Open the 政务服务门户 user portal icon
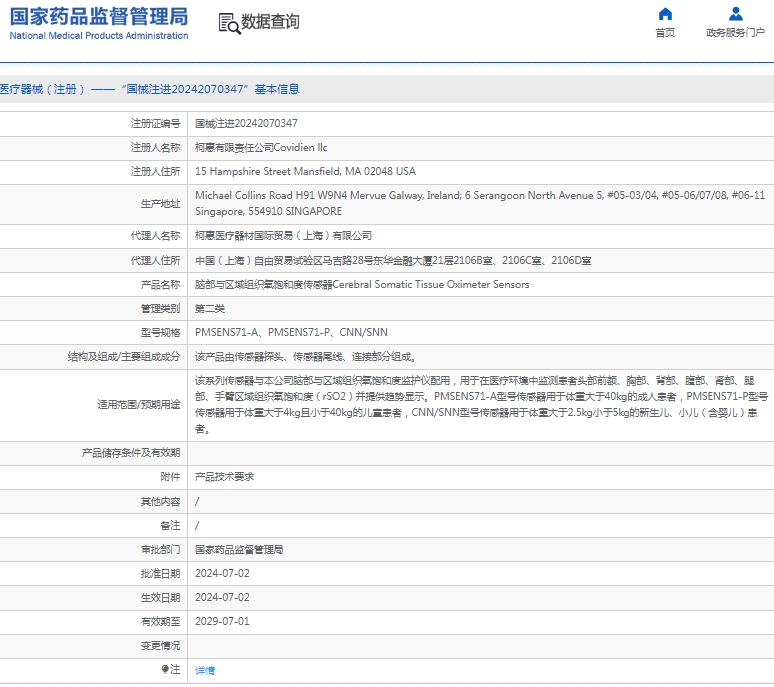Viewport: 774px width, 687px height. [x=735, y=14]
